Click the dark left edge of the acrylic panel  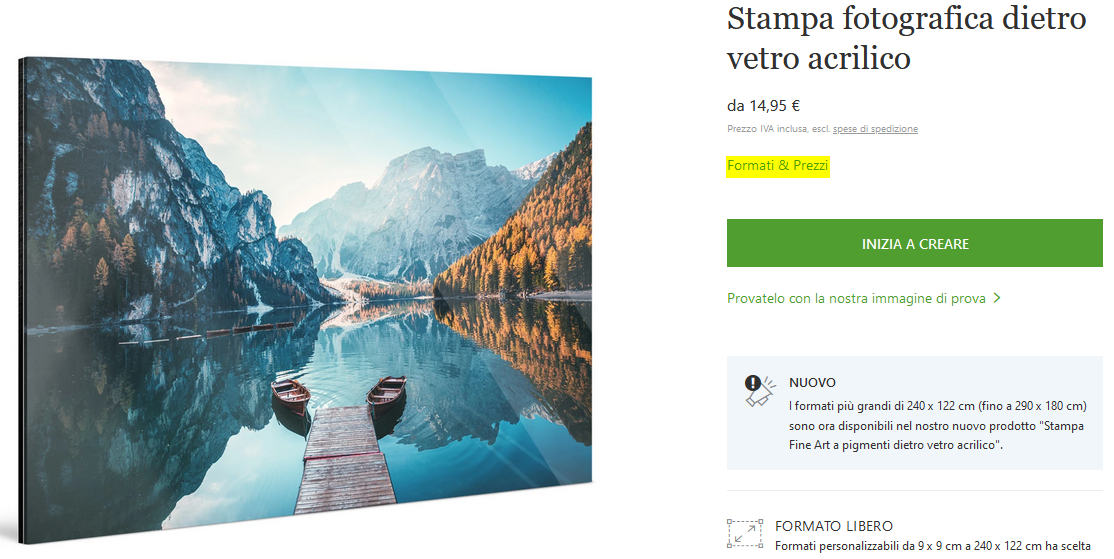tap(21, 300)
